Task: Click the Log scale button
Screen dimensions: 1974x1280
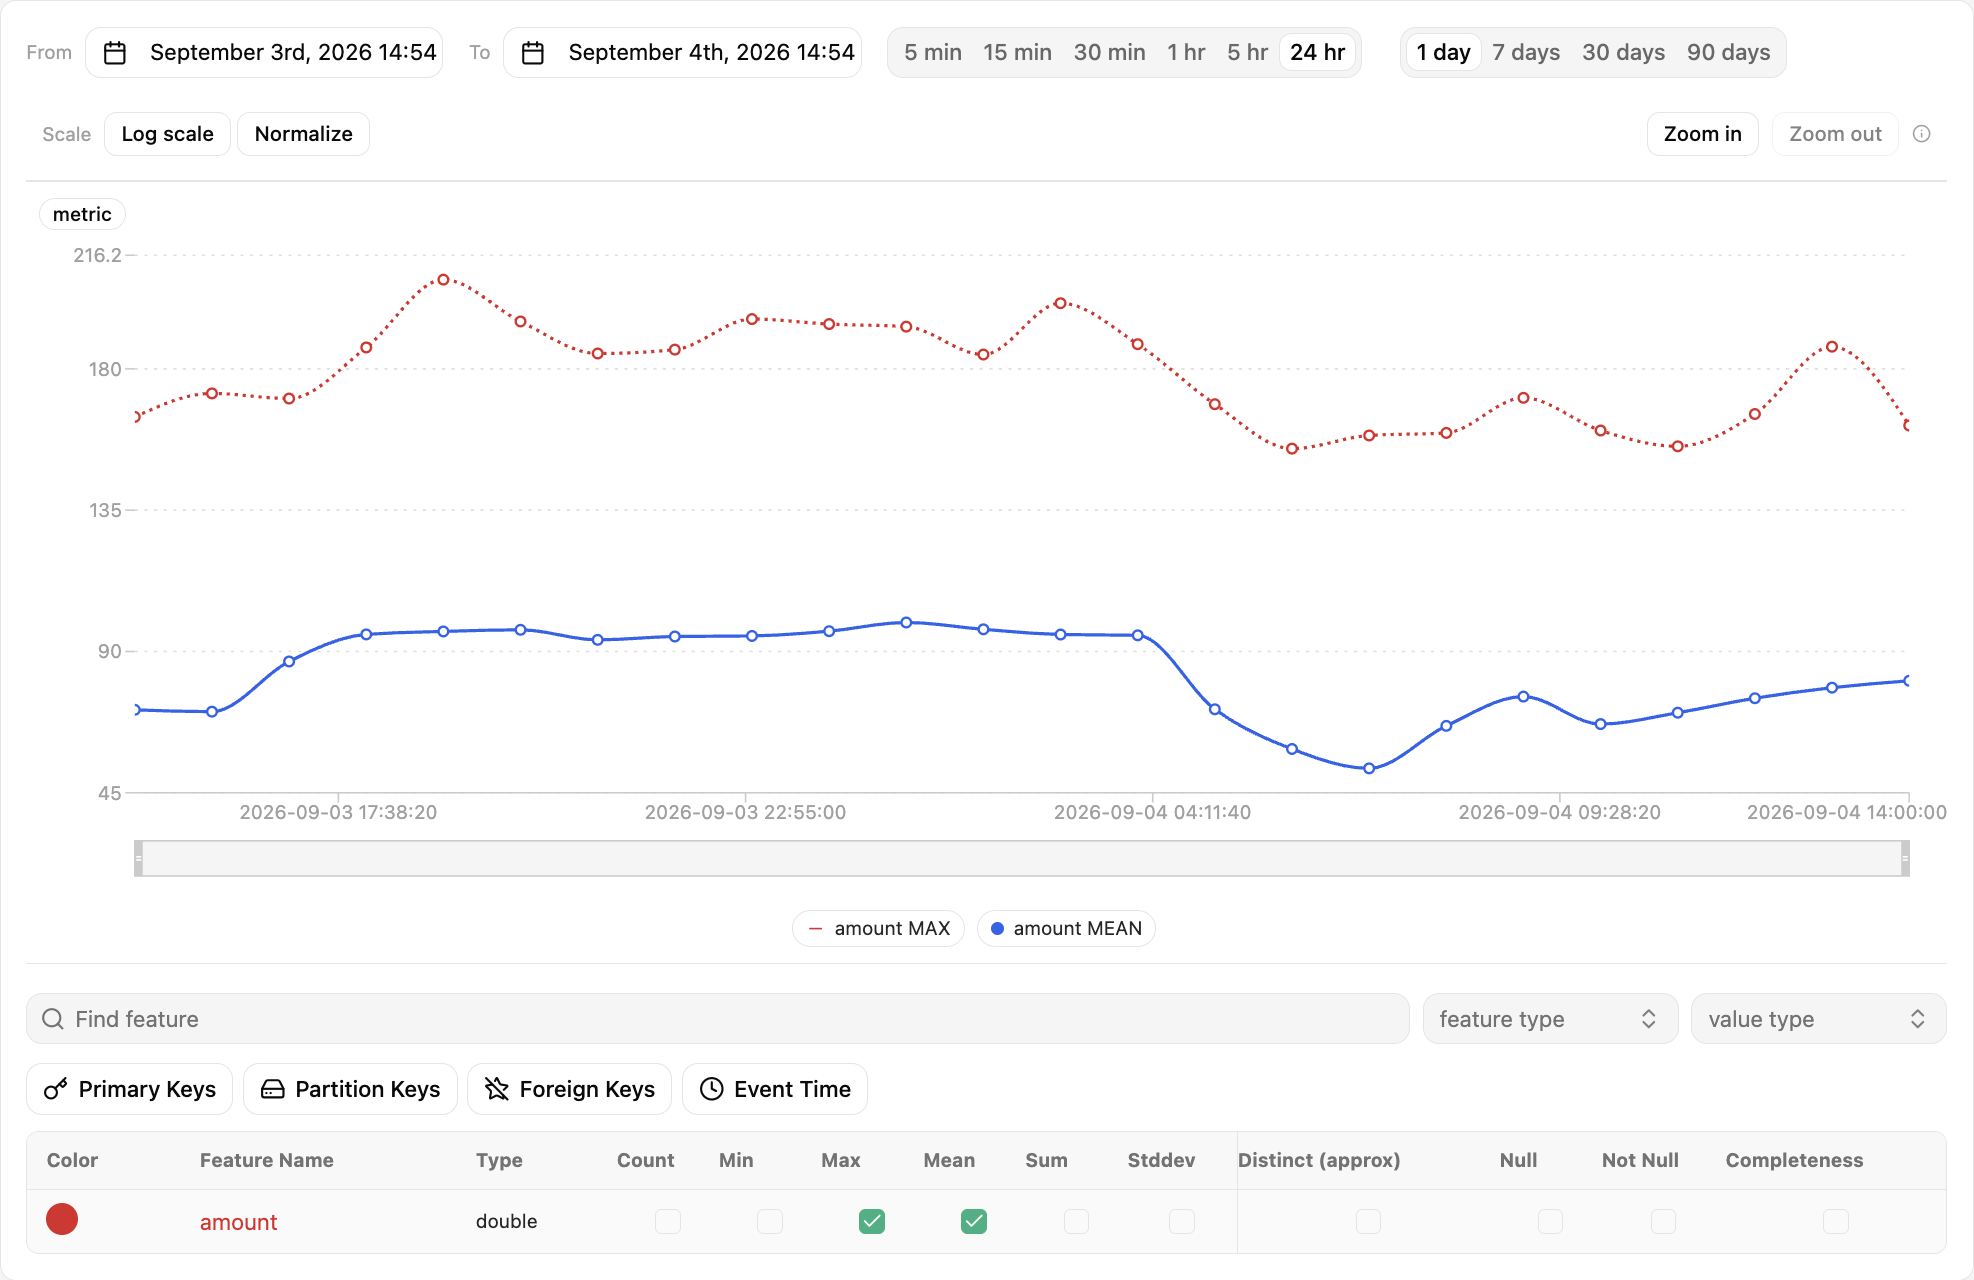Action: pos(167,134)
